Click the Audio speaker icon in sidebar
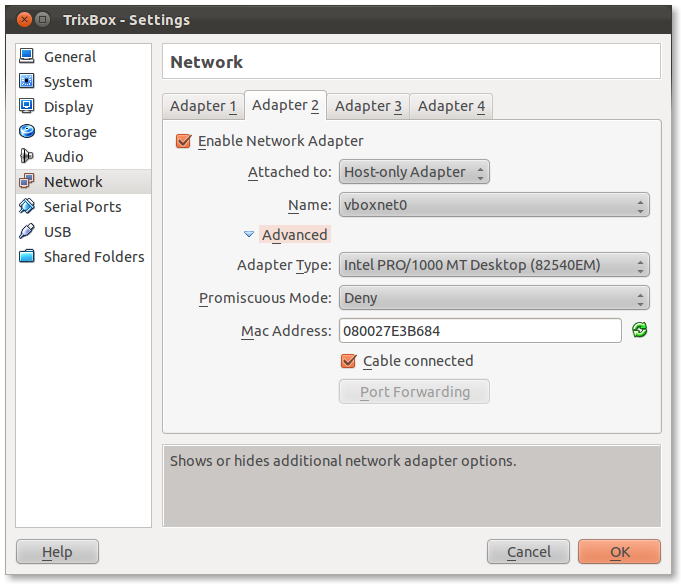681x584 pixels. point(27,156)
